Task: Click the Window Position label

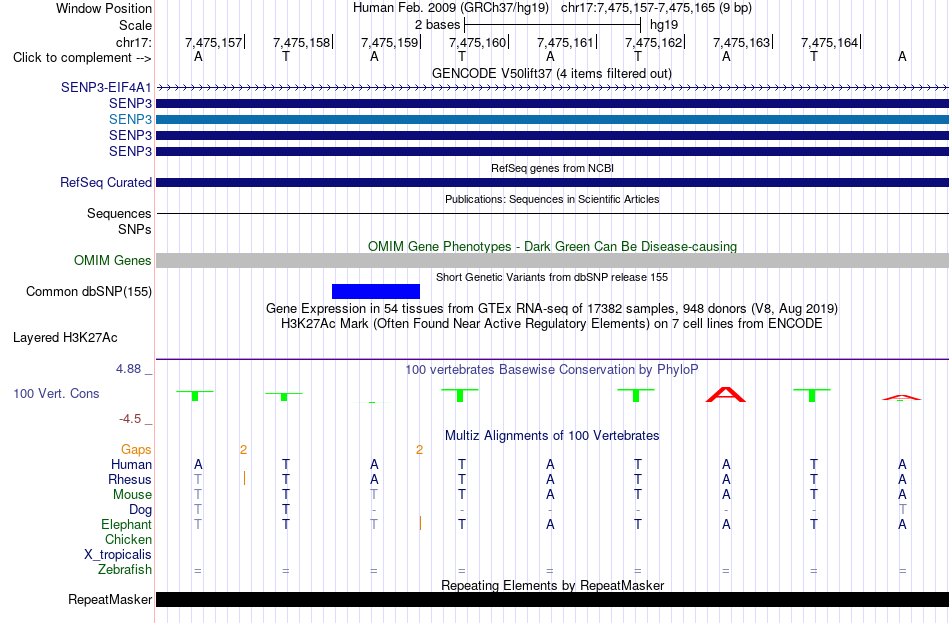Action: click(x=104, y=8)
